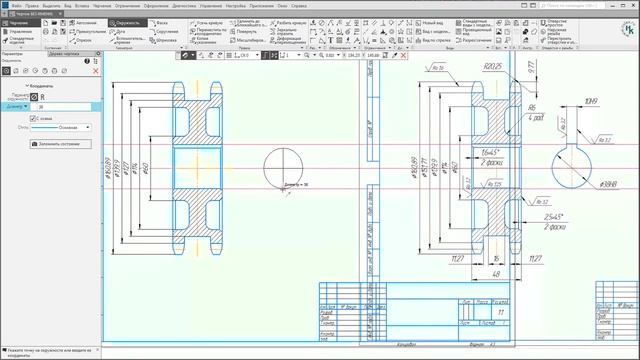Click the Масштабировать tool

pos(247,40)
